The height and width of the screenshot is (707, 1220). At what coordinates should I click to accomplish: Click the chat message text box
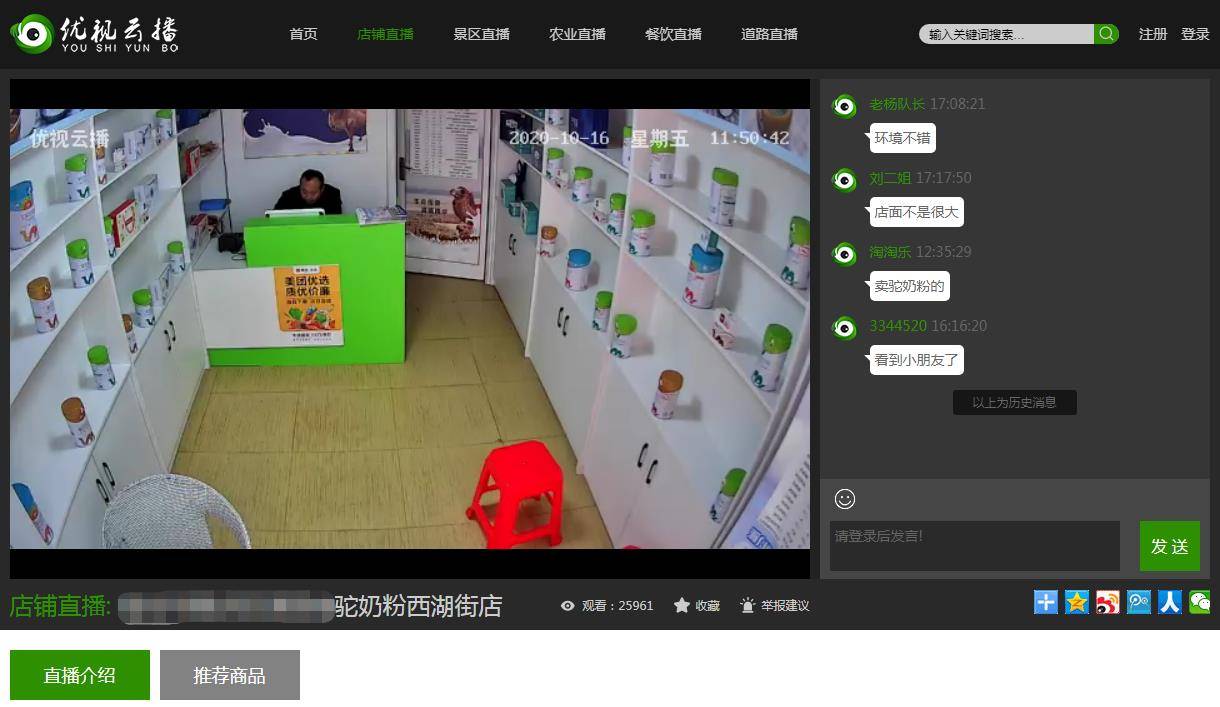pos(974,546)
